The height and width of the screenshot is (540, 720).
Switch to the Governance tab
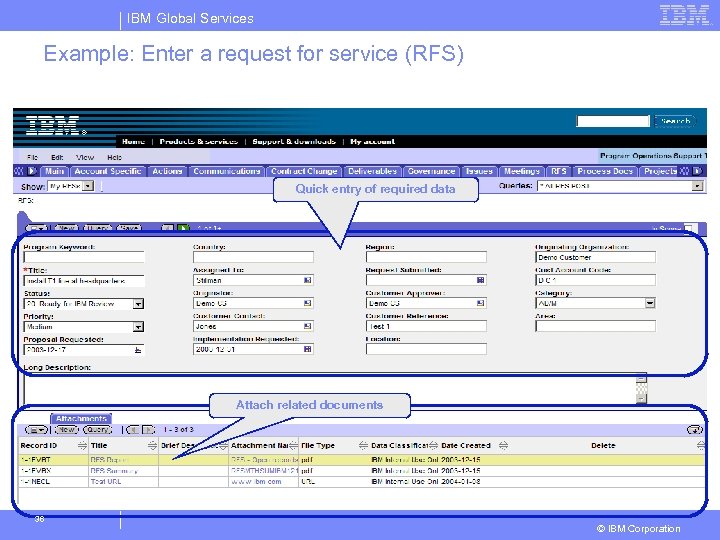(431, 171)
